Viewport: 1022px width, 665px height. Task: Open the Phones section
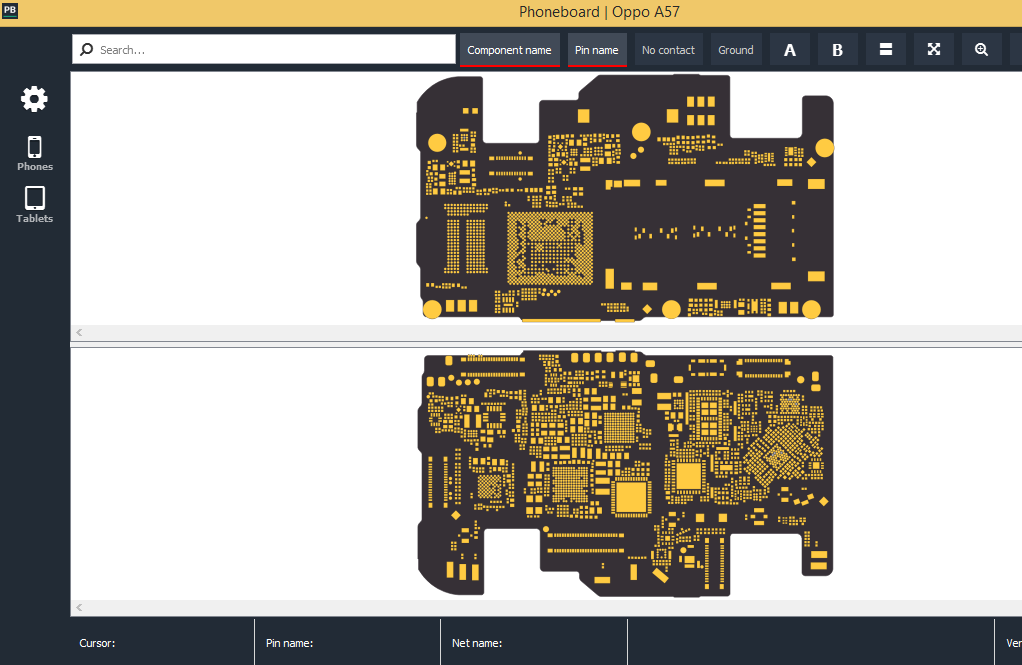tap(35, 154)
